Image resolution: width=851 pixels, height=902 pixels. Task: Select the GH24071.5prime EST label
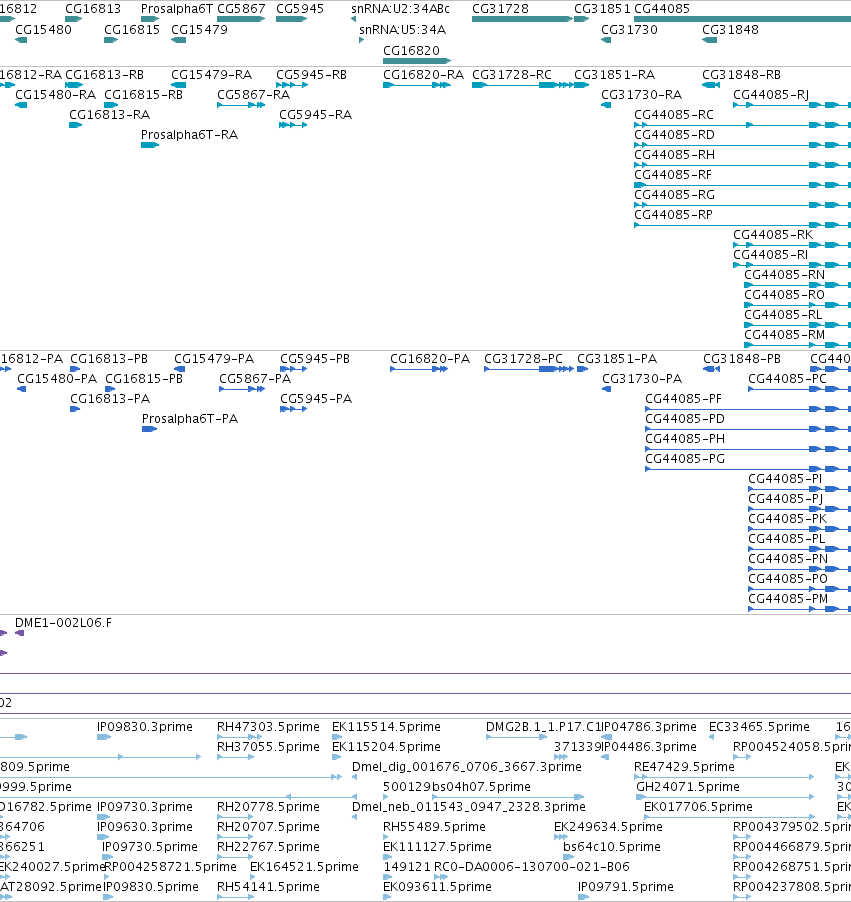click(688, 786)
